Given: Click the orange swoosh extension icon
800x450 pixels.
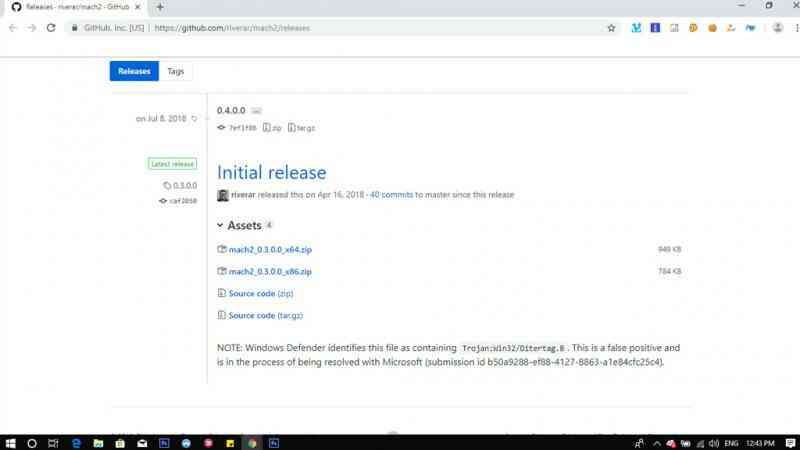Looking at the screenshot, I should click(x=731, y=28).
